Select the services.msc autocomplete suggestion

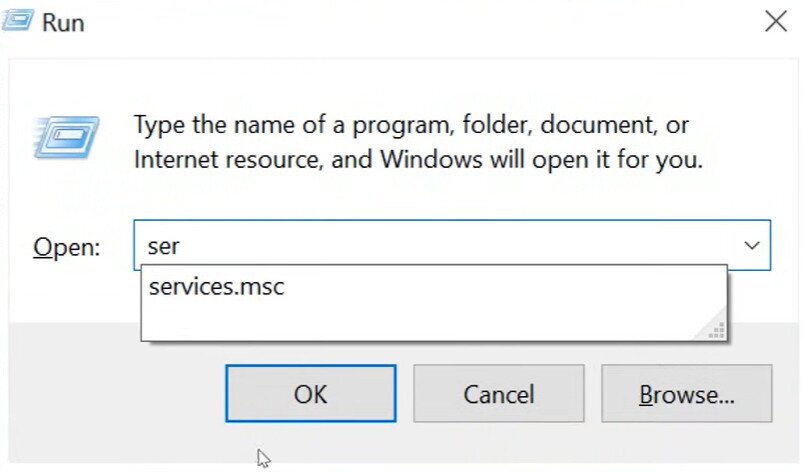click(217, 287)
